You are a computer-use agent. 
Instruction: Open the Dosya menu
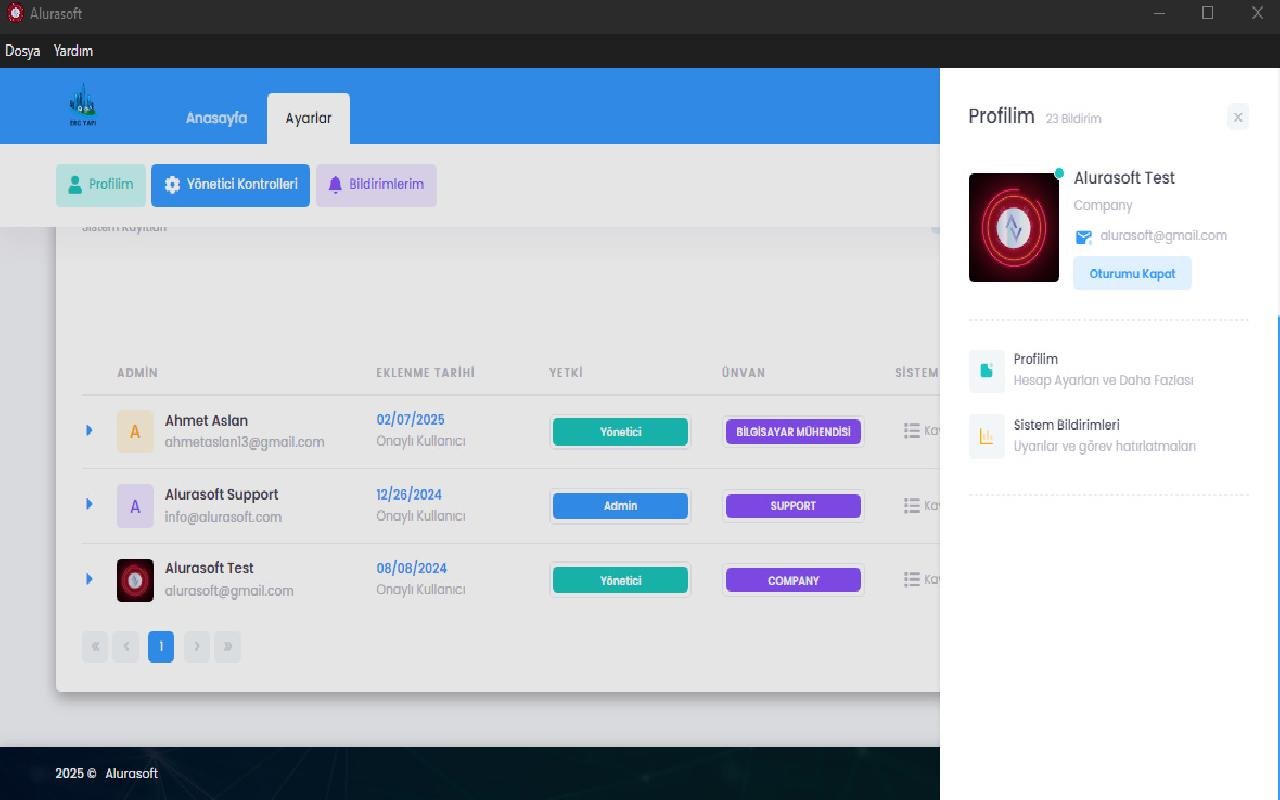coord(22,51)
